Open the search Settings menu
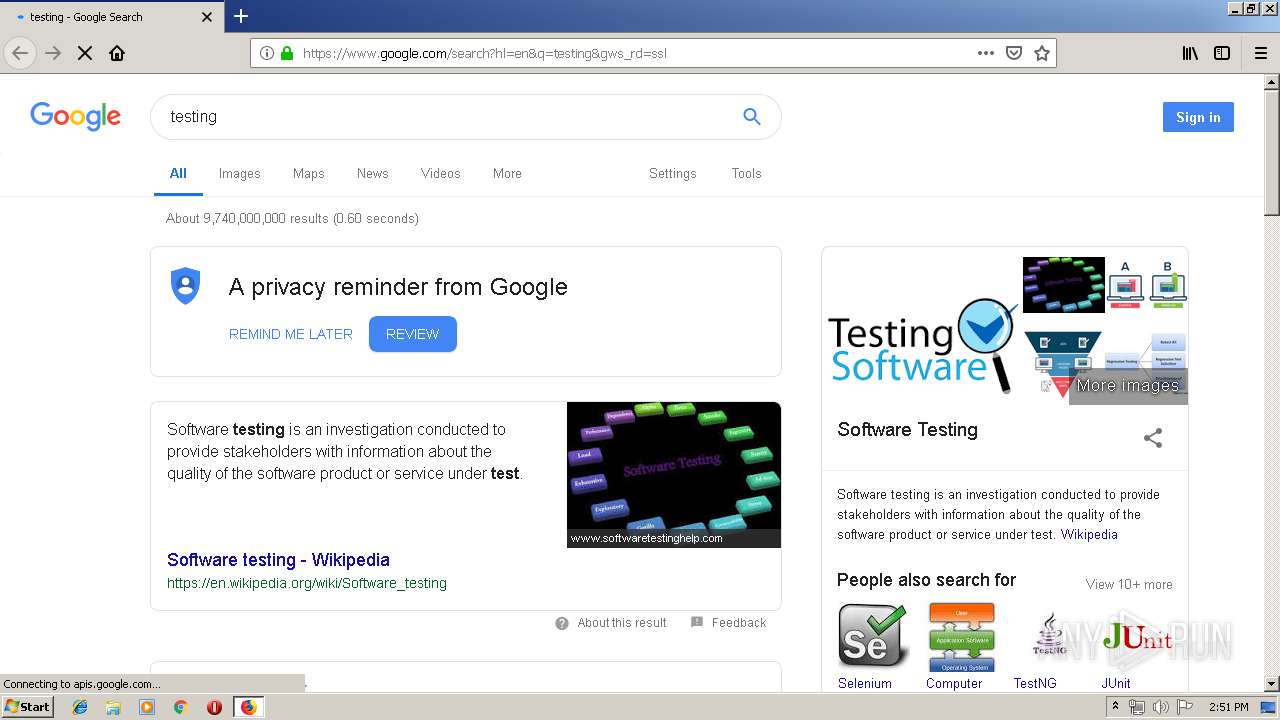1280x720 pixels. (672, 174)
